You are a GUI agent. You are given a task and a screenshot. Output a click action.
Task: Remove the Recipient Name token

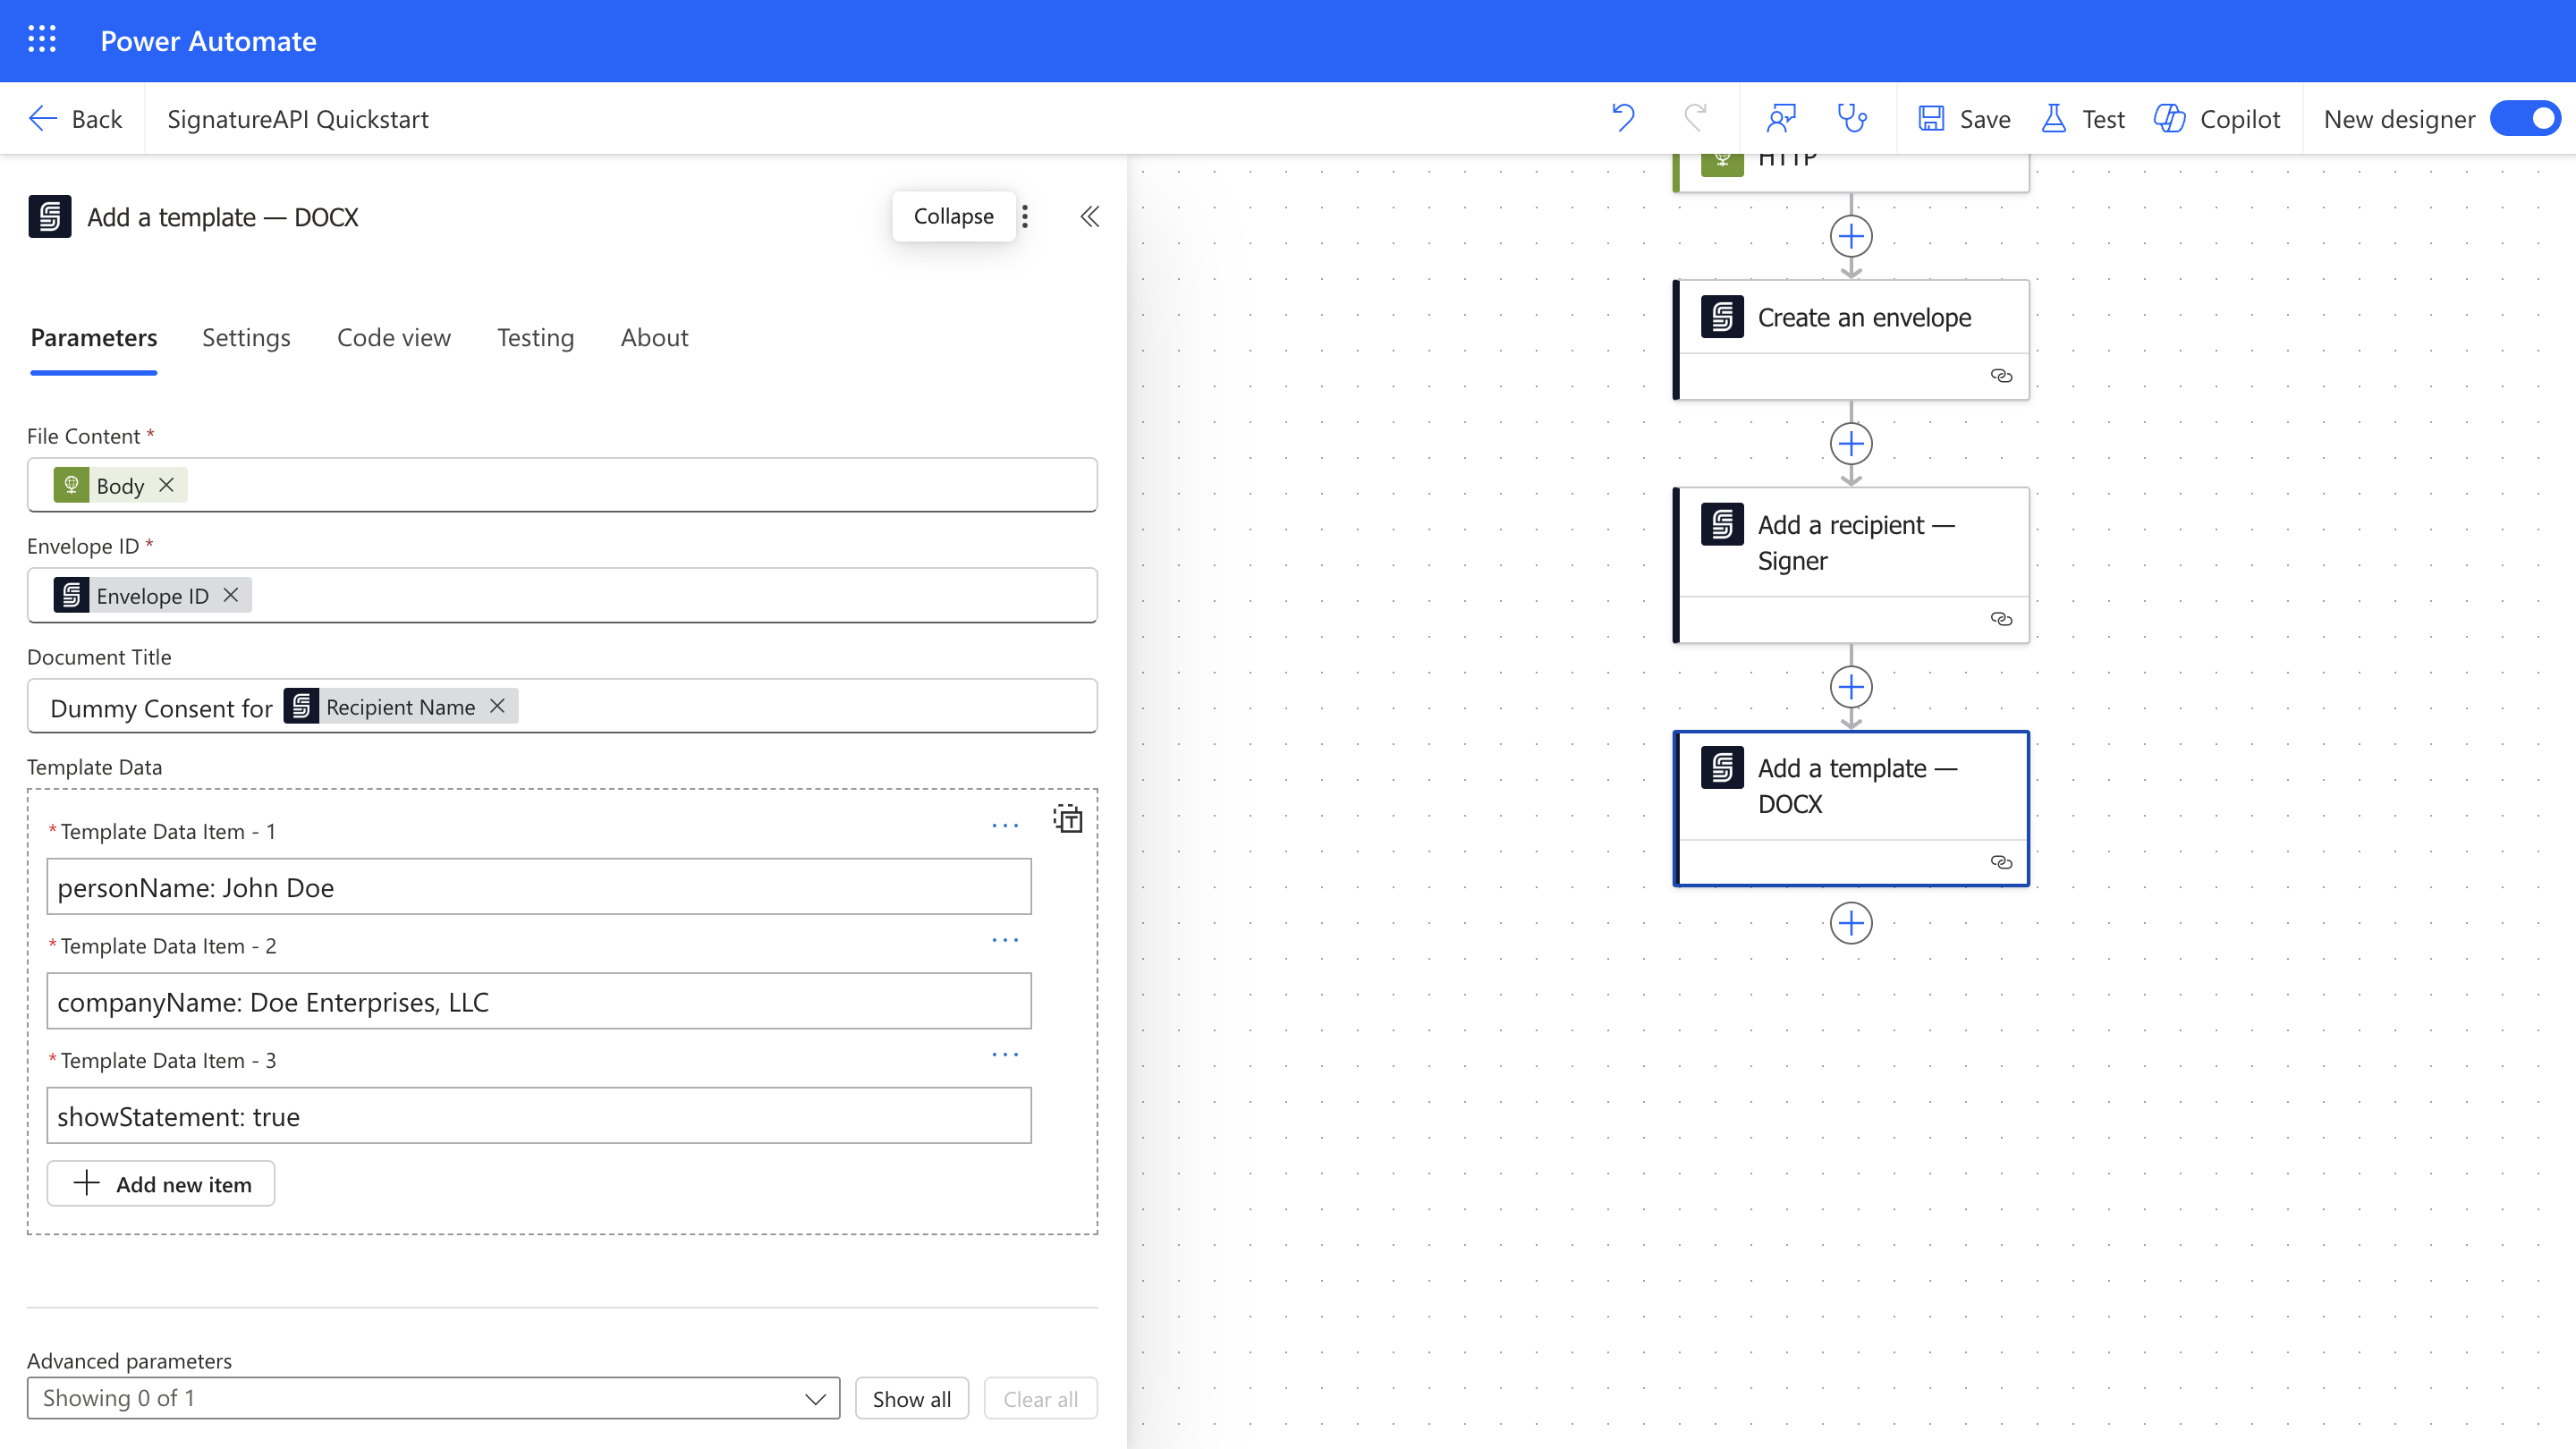tap(497, 706)
